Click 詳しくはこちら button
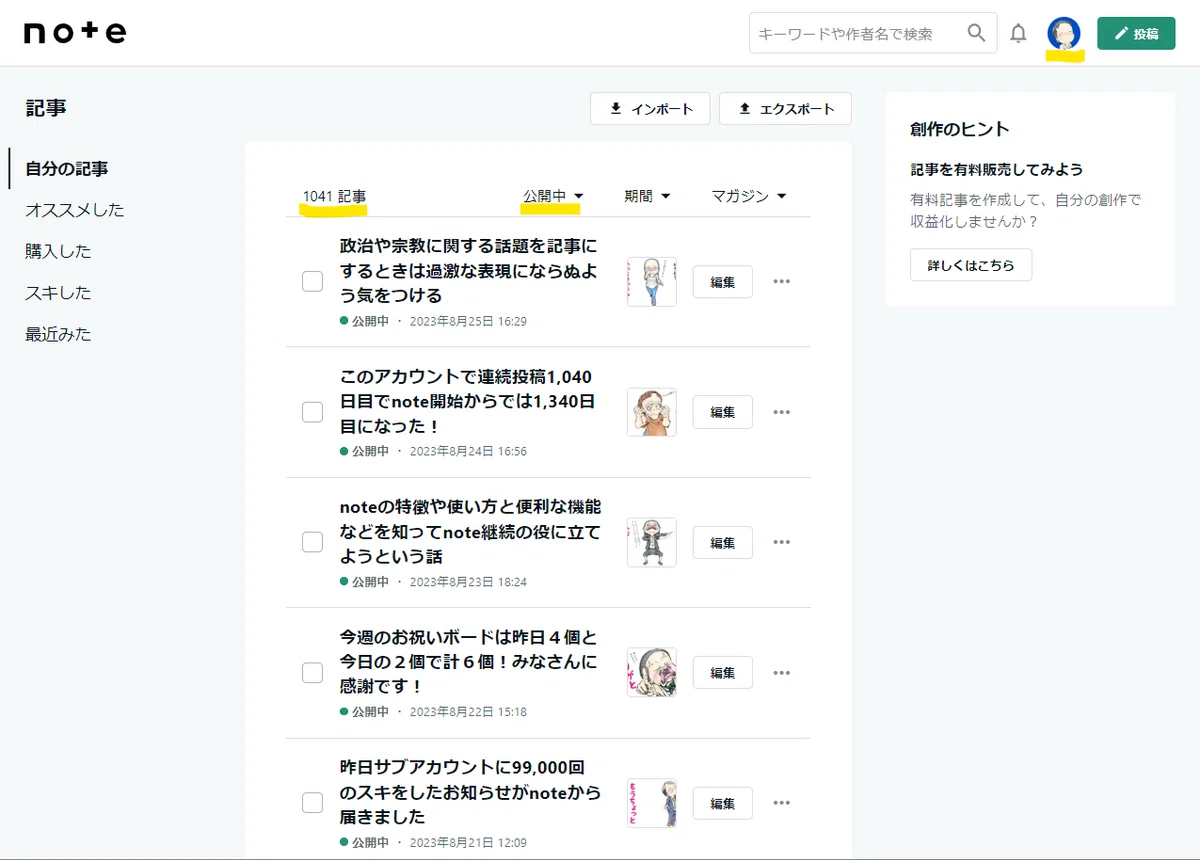 pos(971,265)
